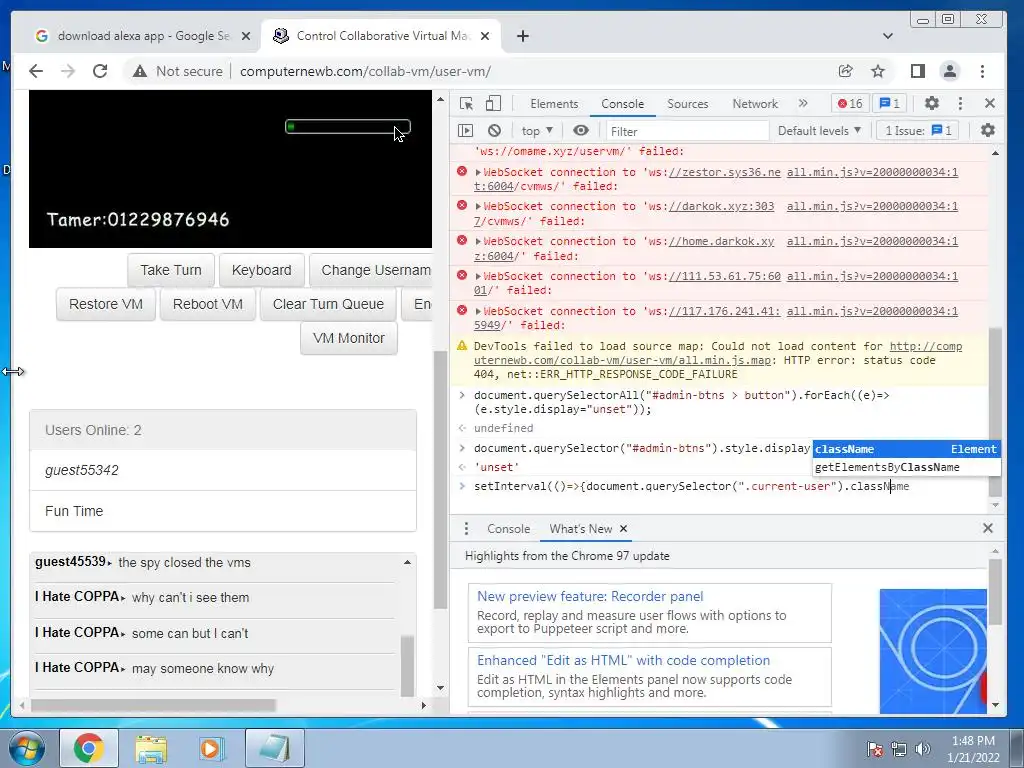
Task: Click the Keyboard button
Action: 261,270
